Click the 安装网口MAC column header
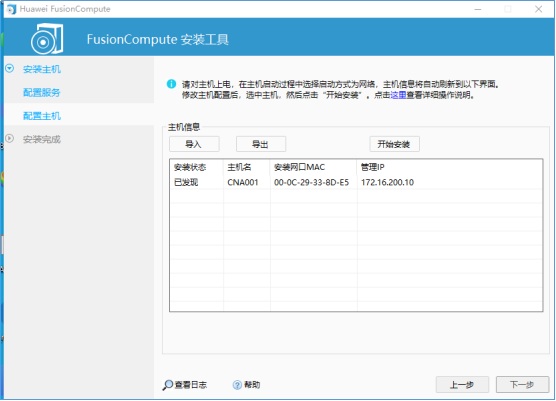556x401 pixels. coord(314,167)
